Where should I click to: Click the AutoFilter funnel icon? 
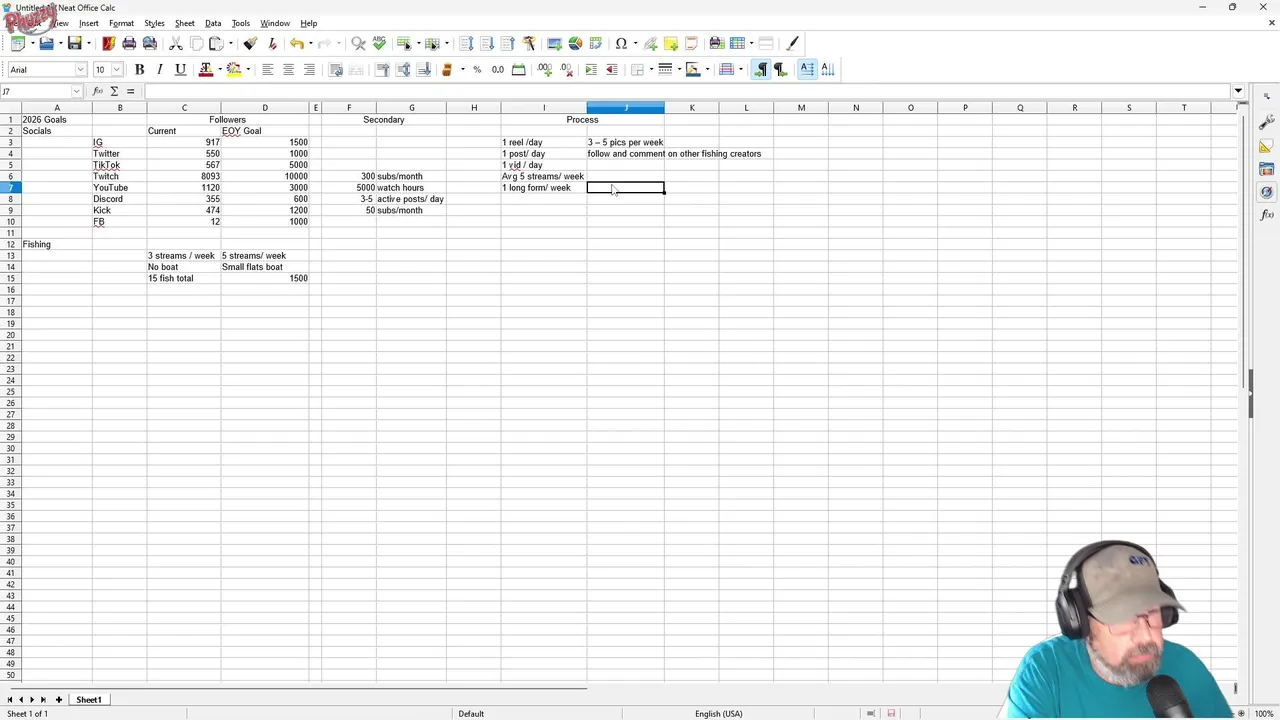(529, 43)
